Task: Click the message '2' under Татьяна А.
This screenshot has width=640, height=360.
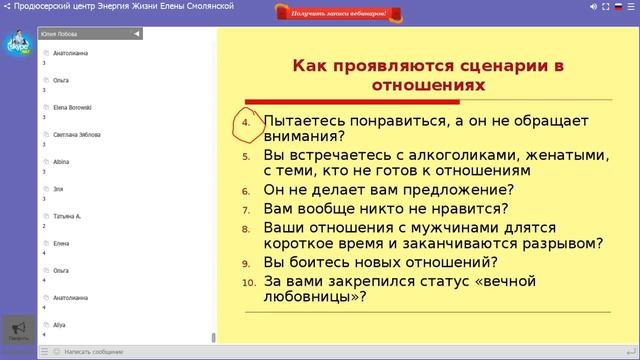Action: point(44,226)
